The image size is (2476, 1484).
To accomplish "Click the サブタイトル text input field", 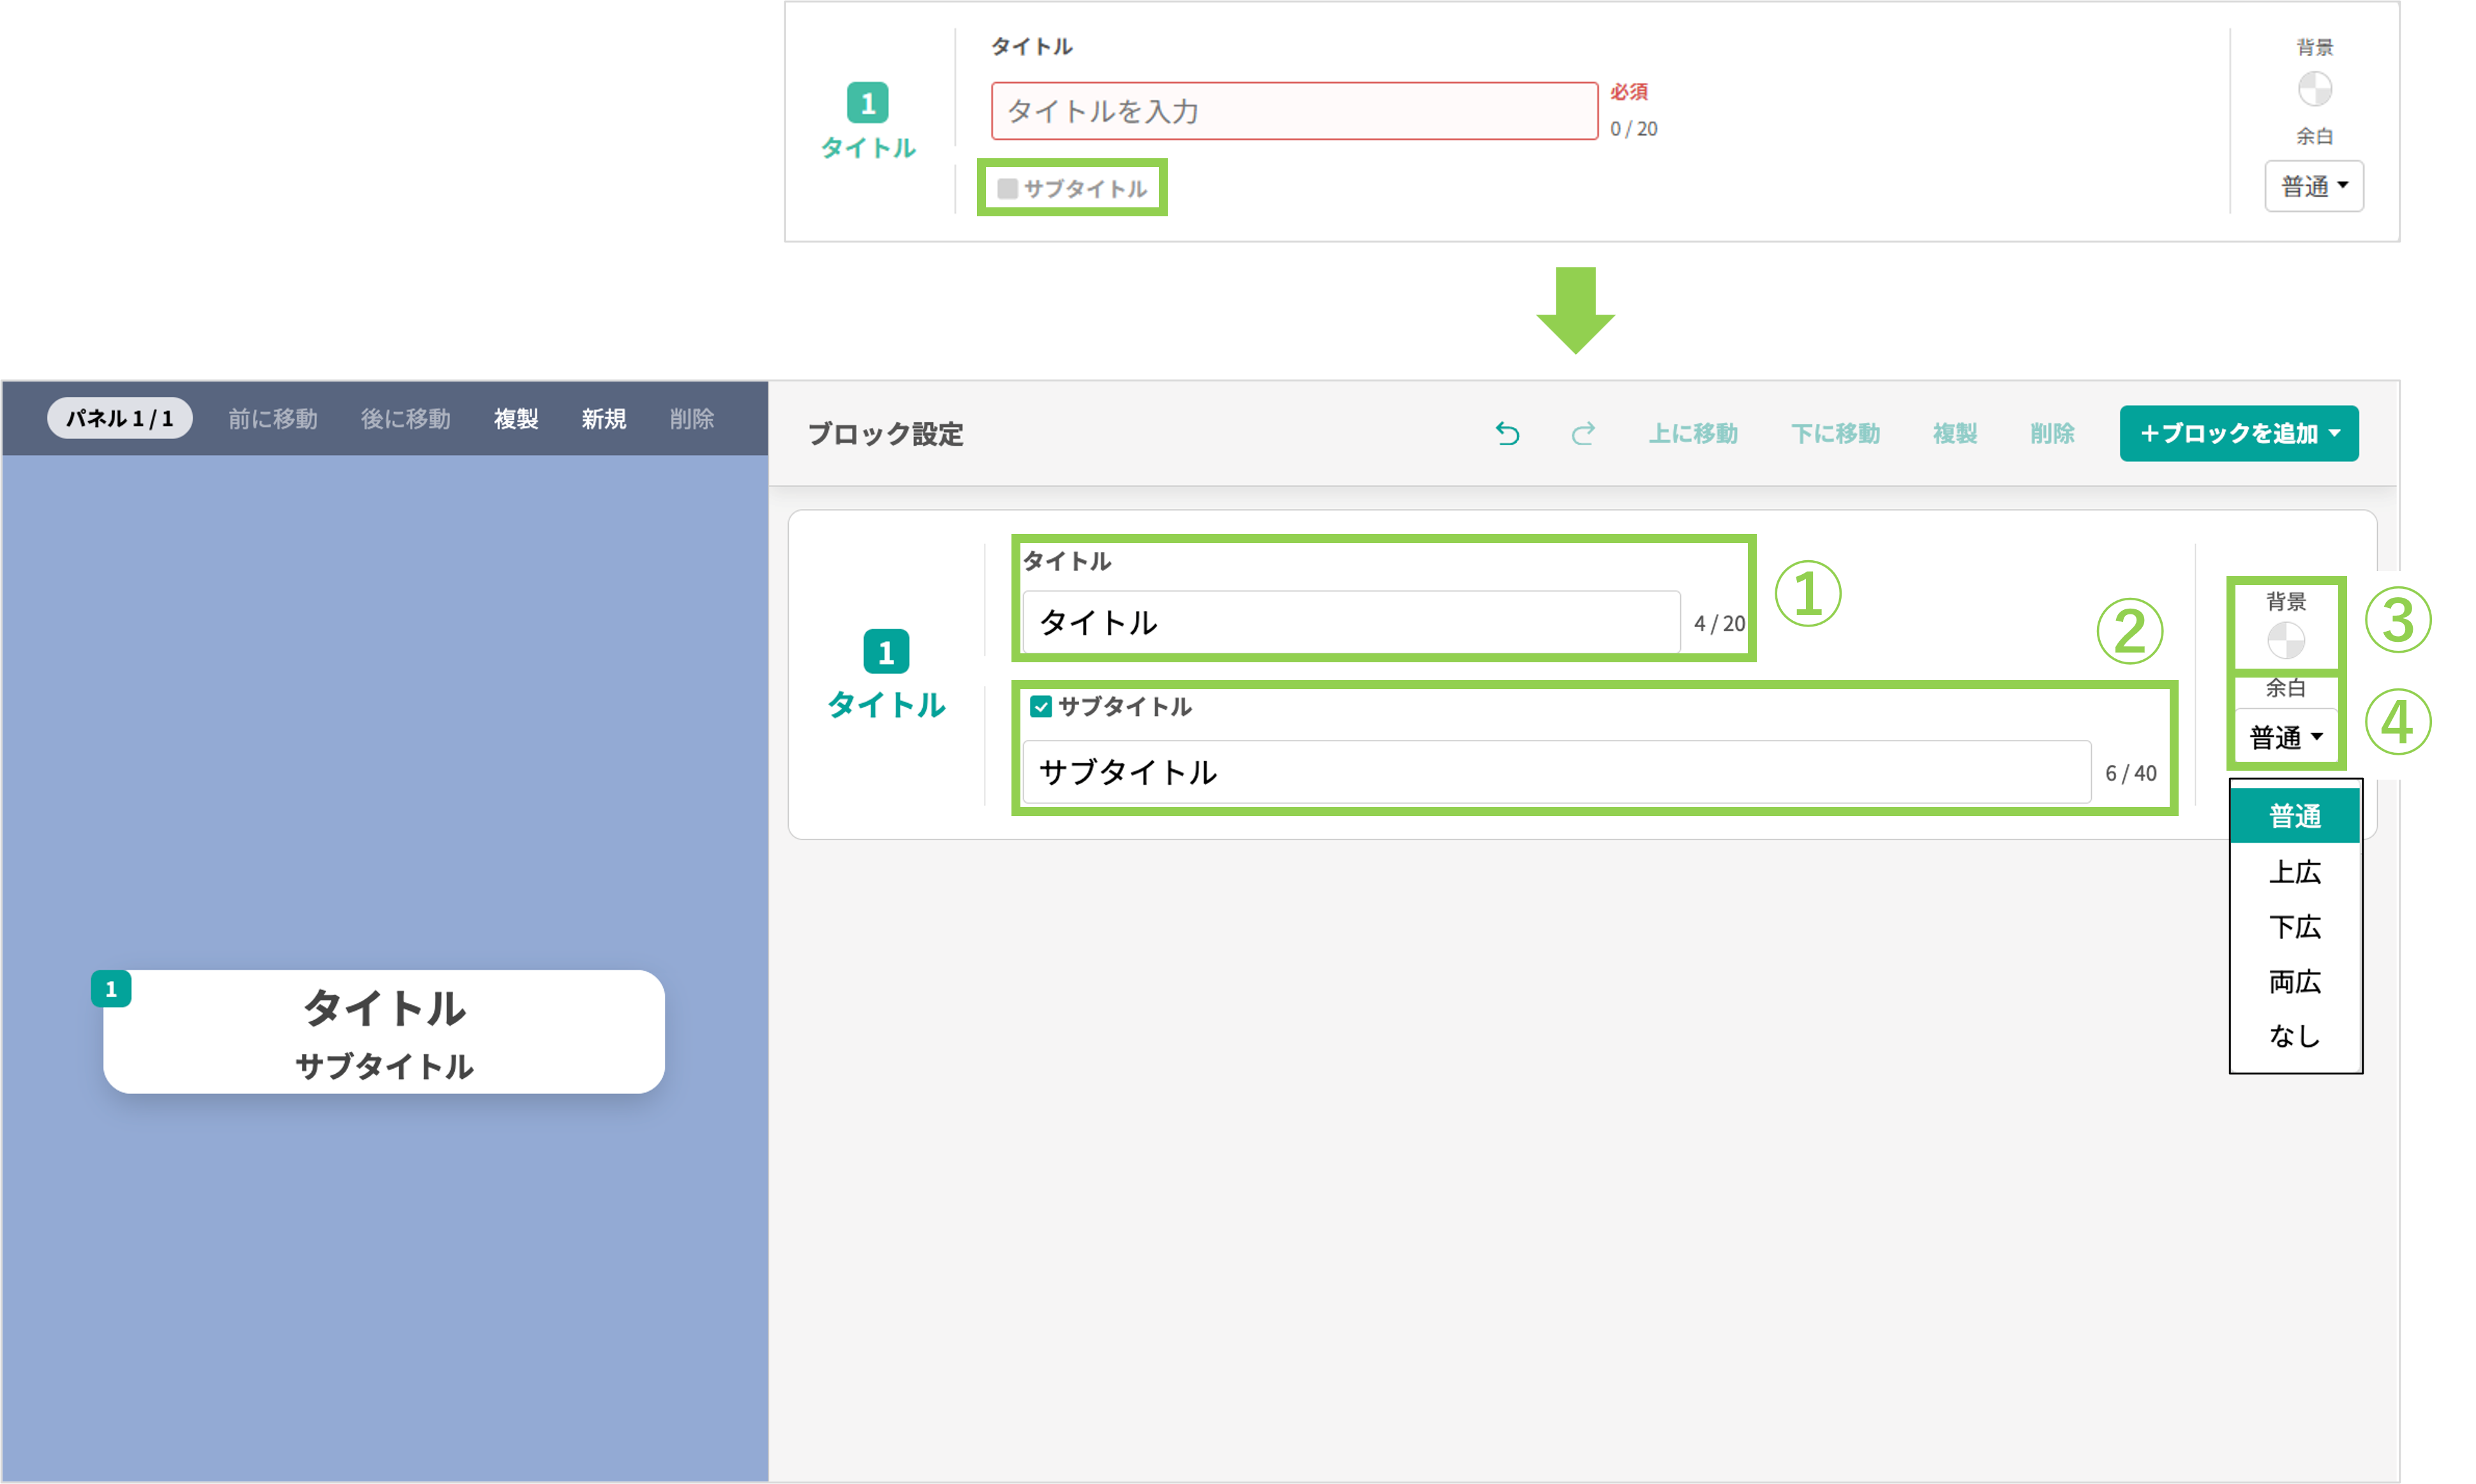I will pyautogui.click(x=1555, y=772).
